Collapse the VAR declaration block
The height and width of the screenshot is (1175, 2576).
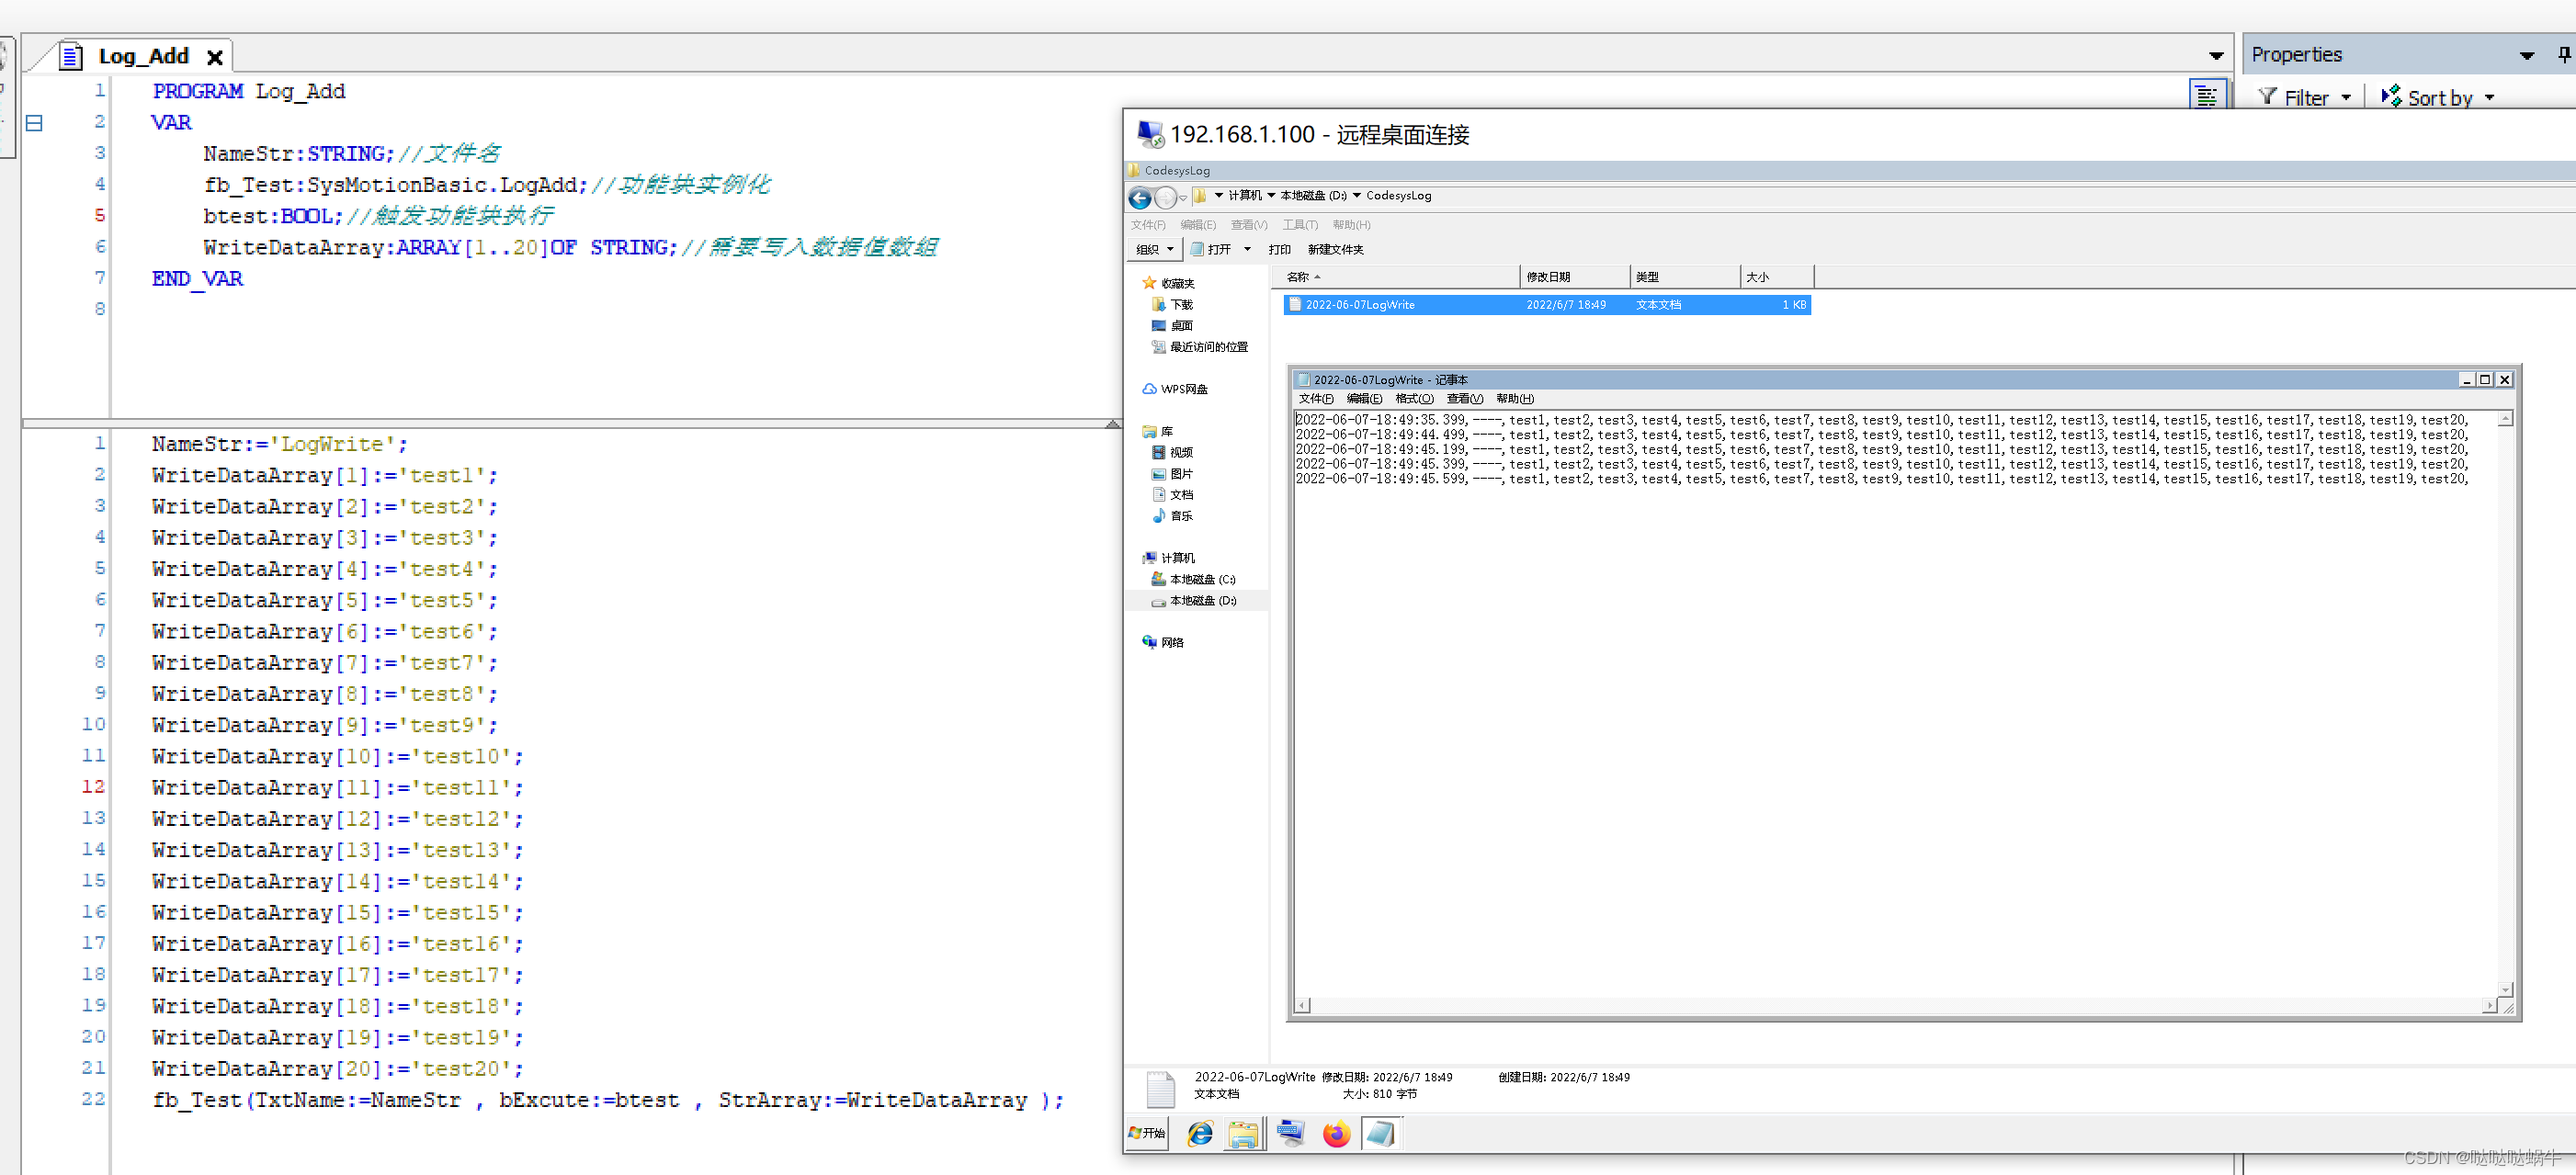point(34,123)
